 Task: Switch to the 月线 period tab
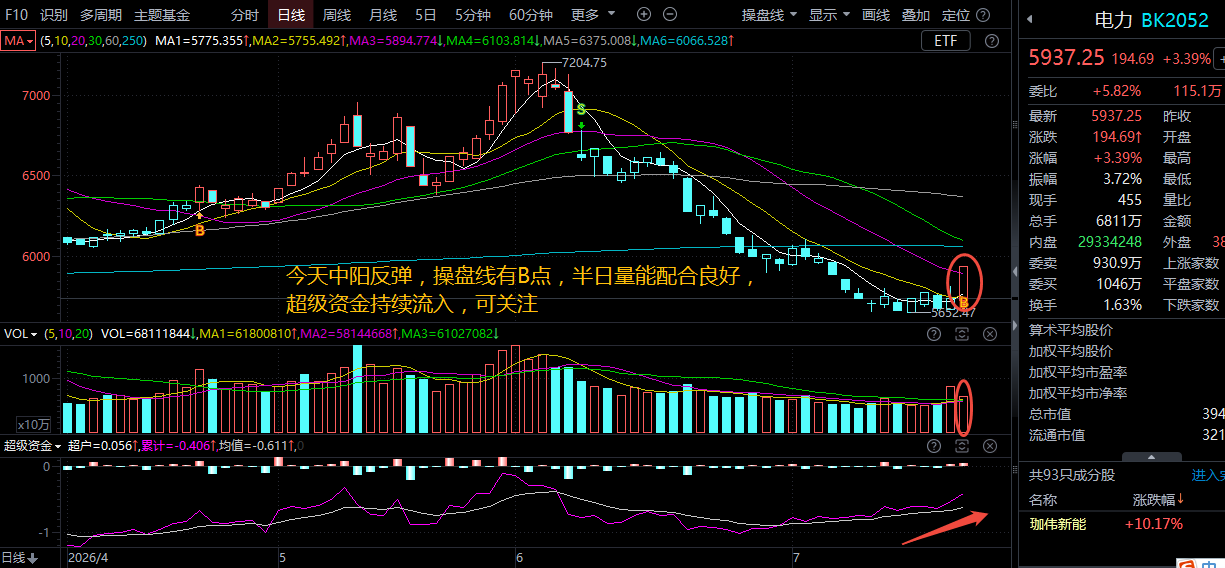pos(382,15)
